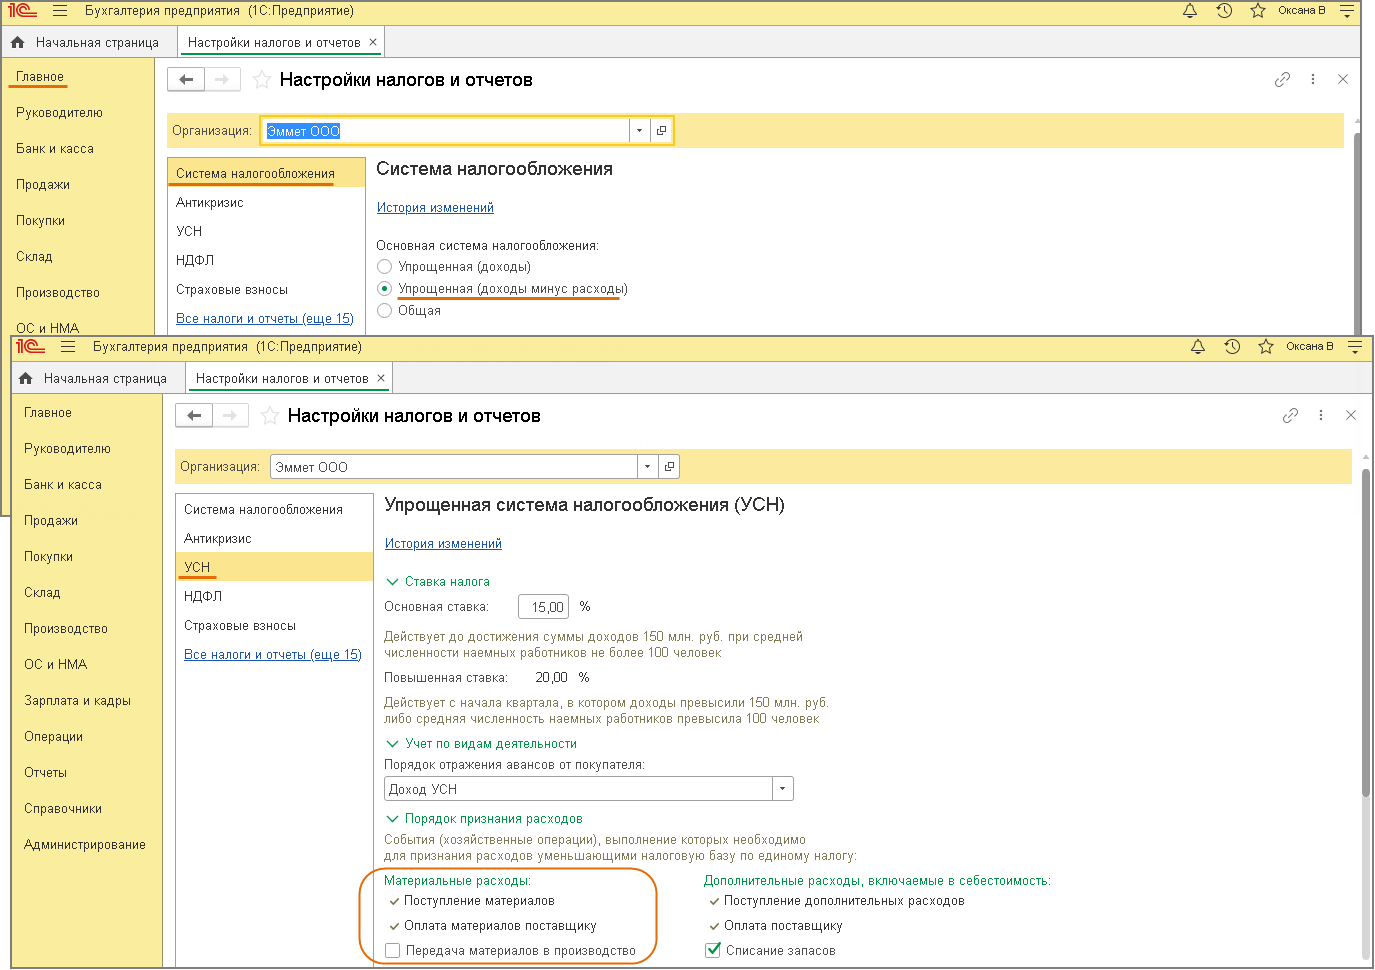Open Отчеты section in sidebar

[x=46, y=773]
